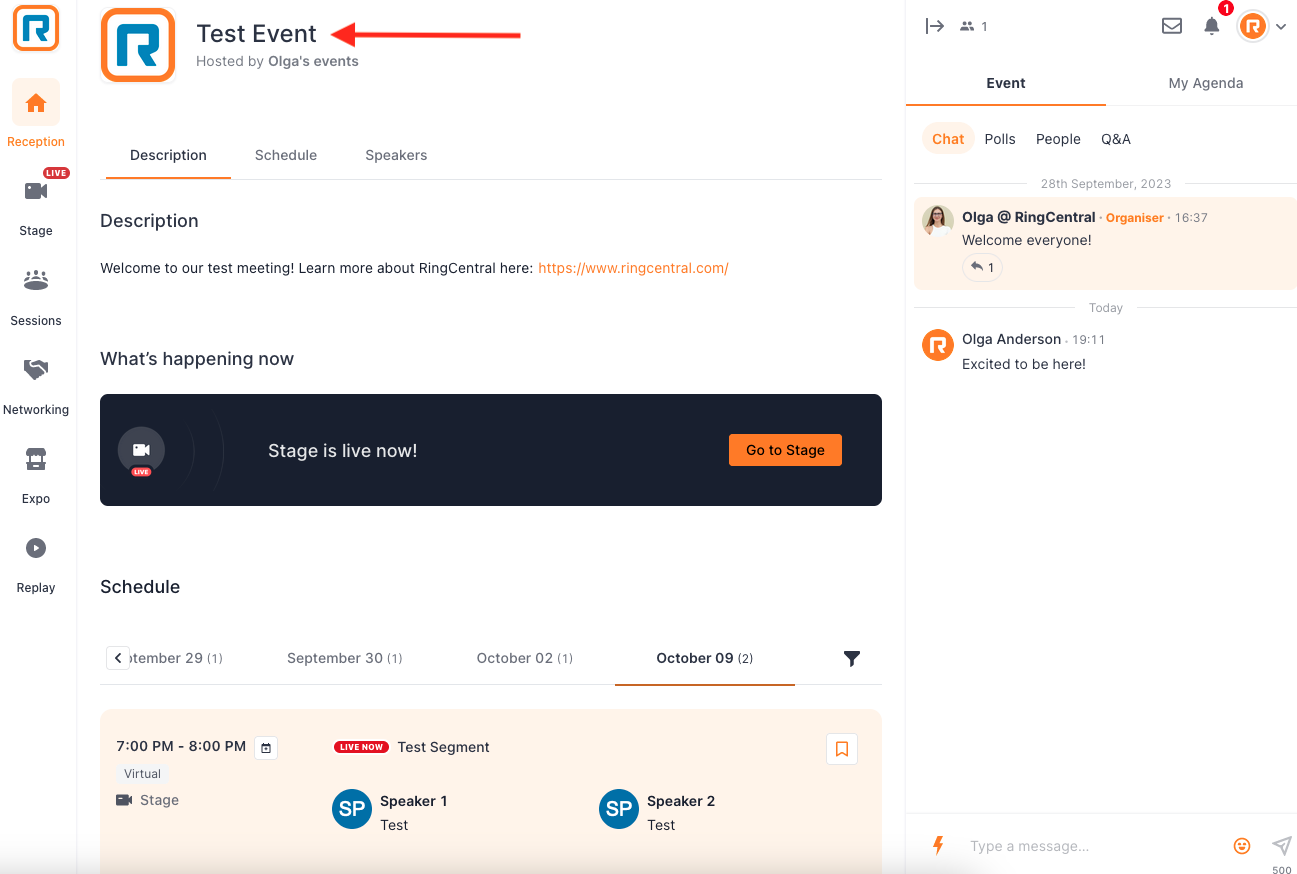Open the notifications bell

(x=1212, y=26)
